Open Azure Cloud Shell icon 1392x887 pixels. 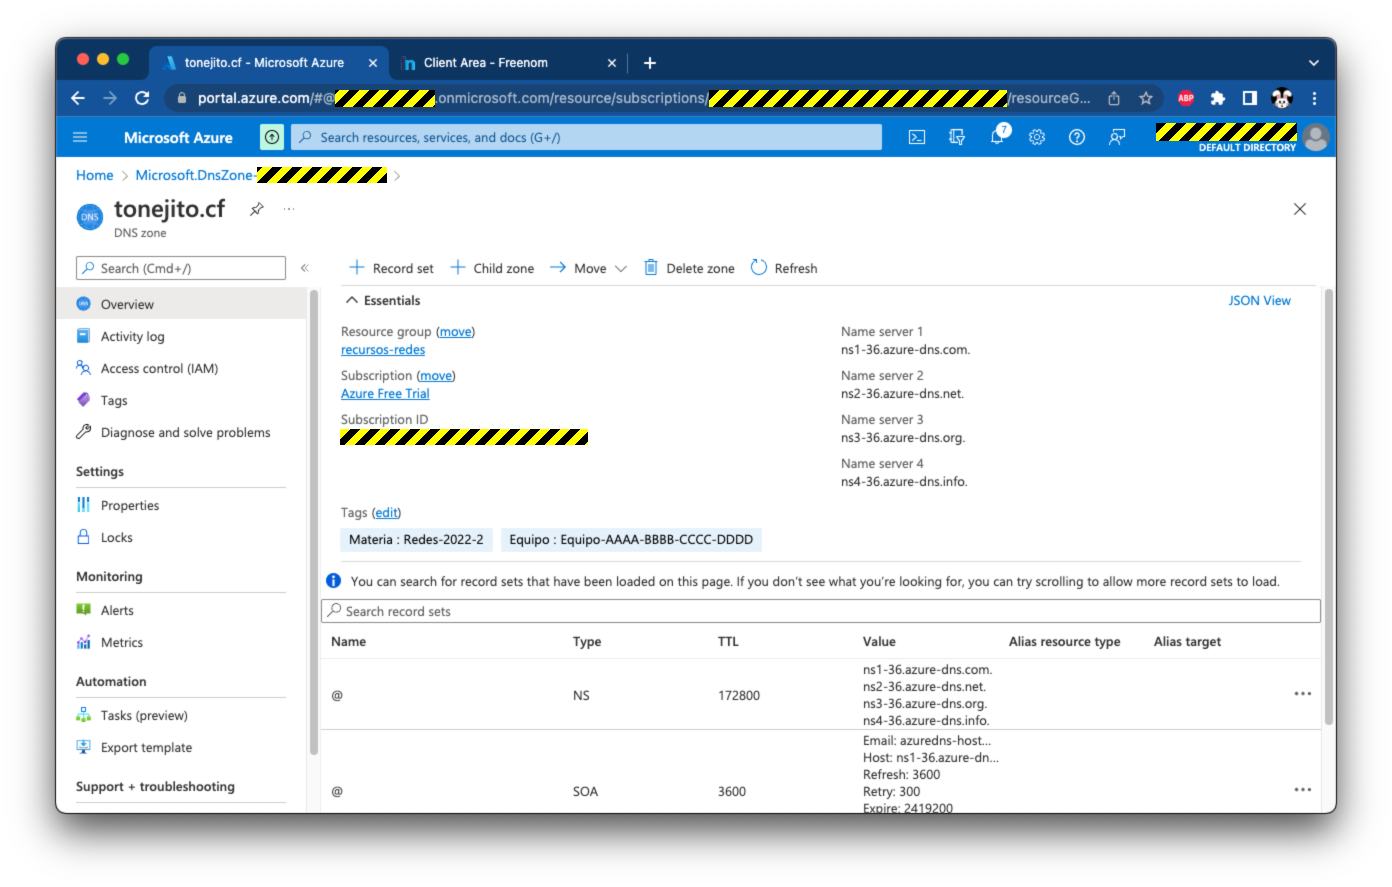[916, 138]
